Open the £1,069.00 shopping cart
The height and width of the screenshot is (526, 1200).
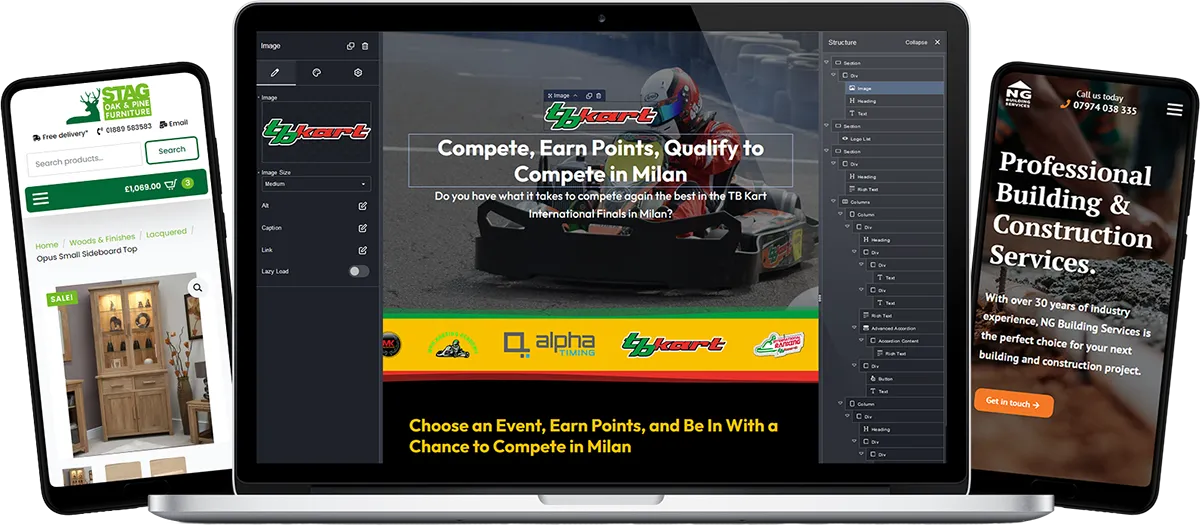pyautogui.click(x=157, y=185)
